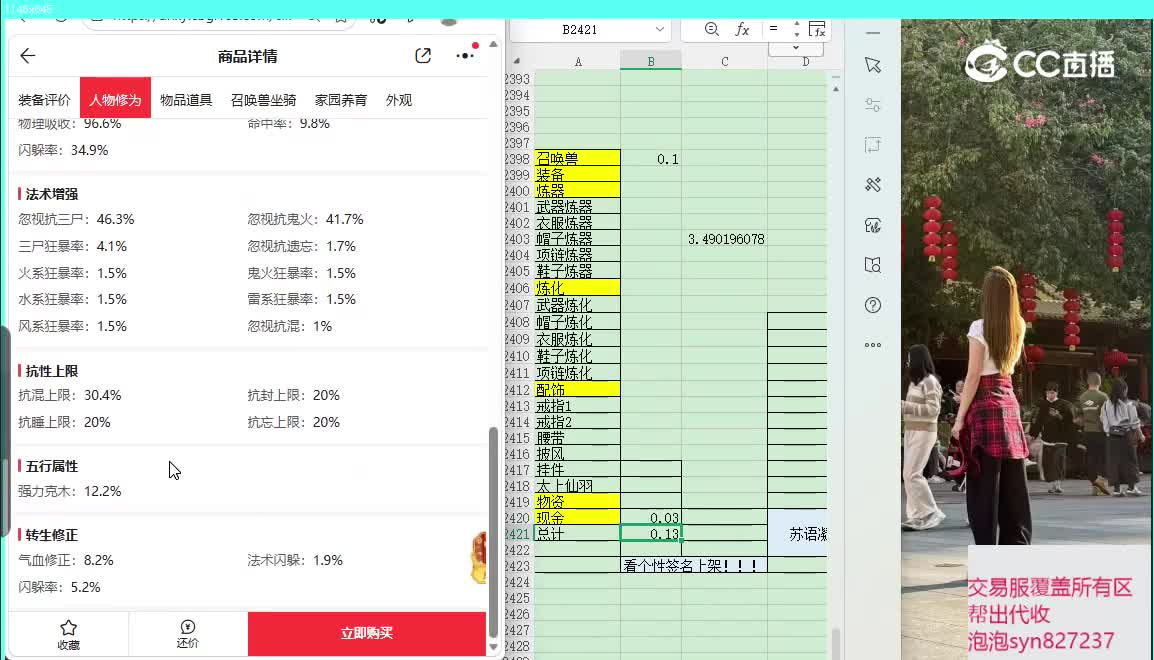Expand the formula bar chevron
Viewport: 1154px width, 660px height.
click(x=796, y=48)
